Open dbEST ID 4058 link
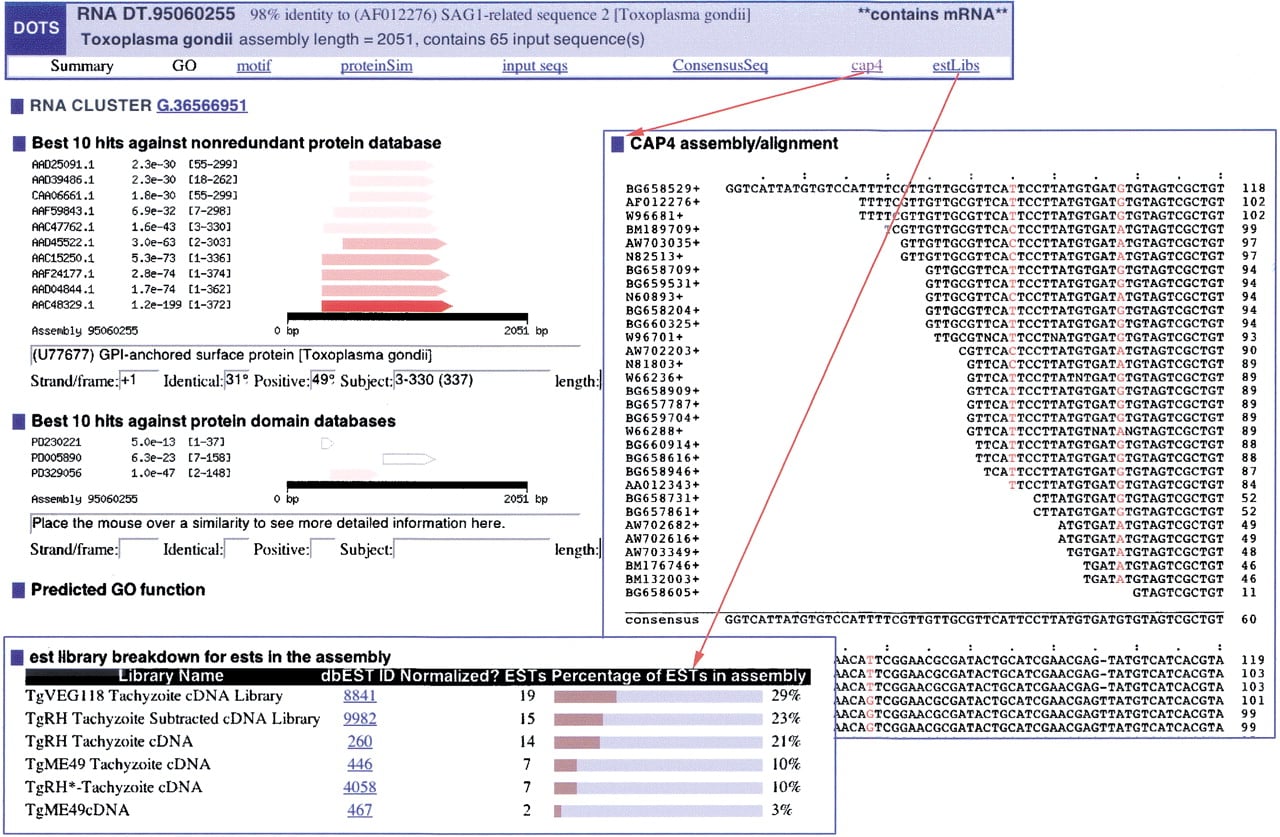This screenshot has height=837, width=1280. pyautogui.click(x=360, y=788)
